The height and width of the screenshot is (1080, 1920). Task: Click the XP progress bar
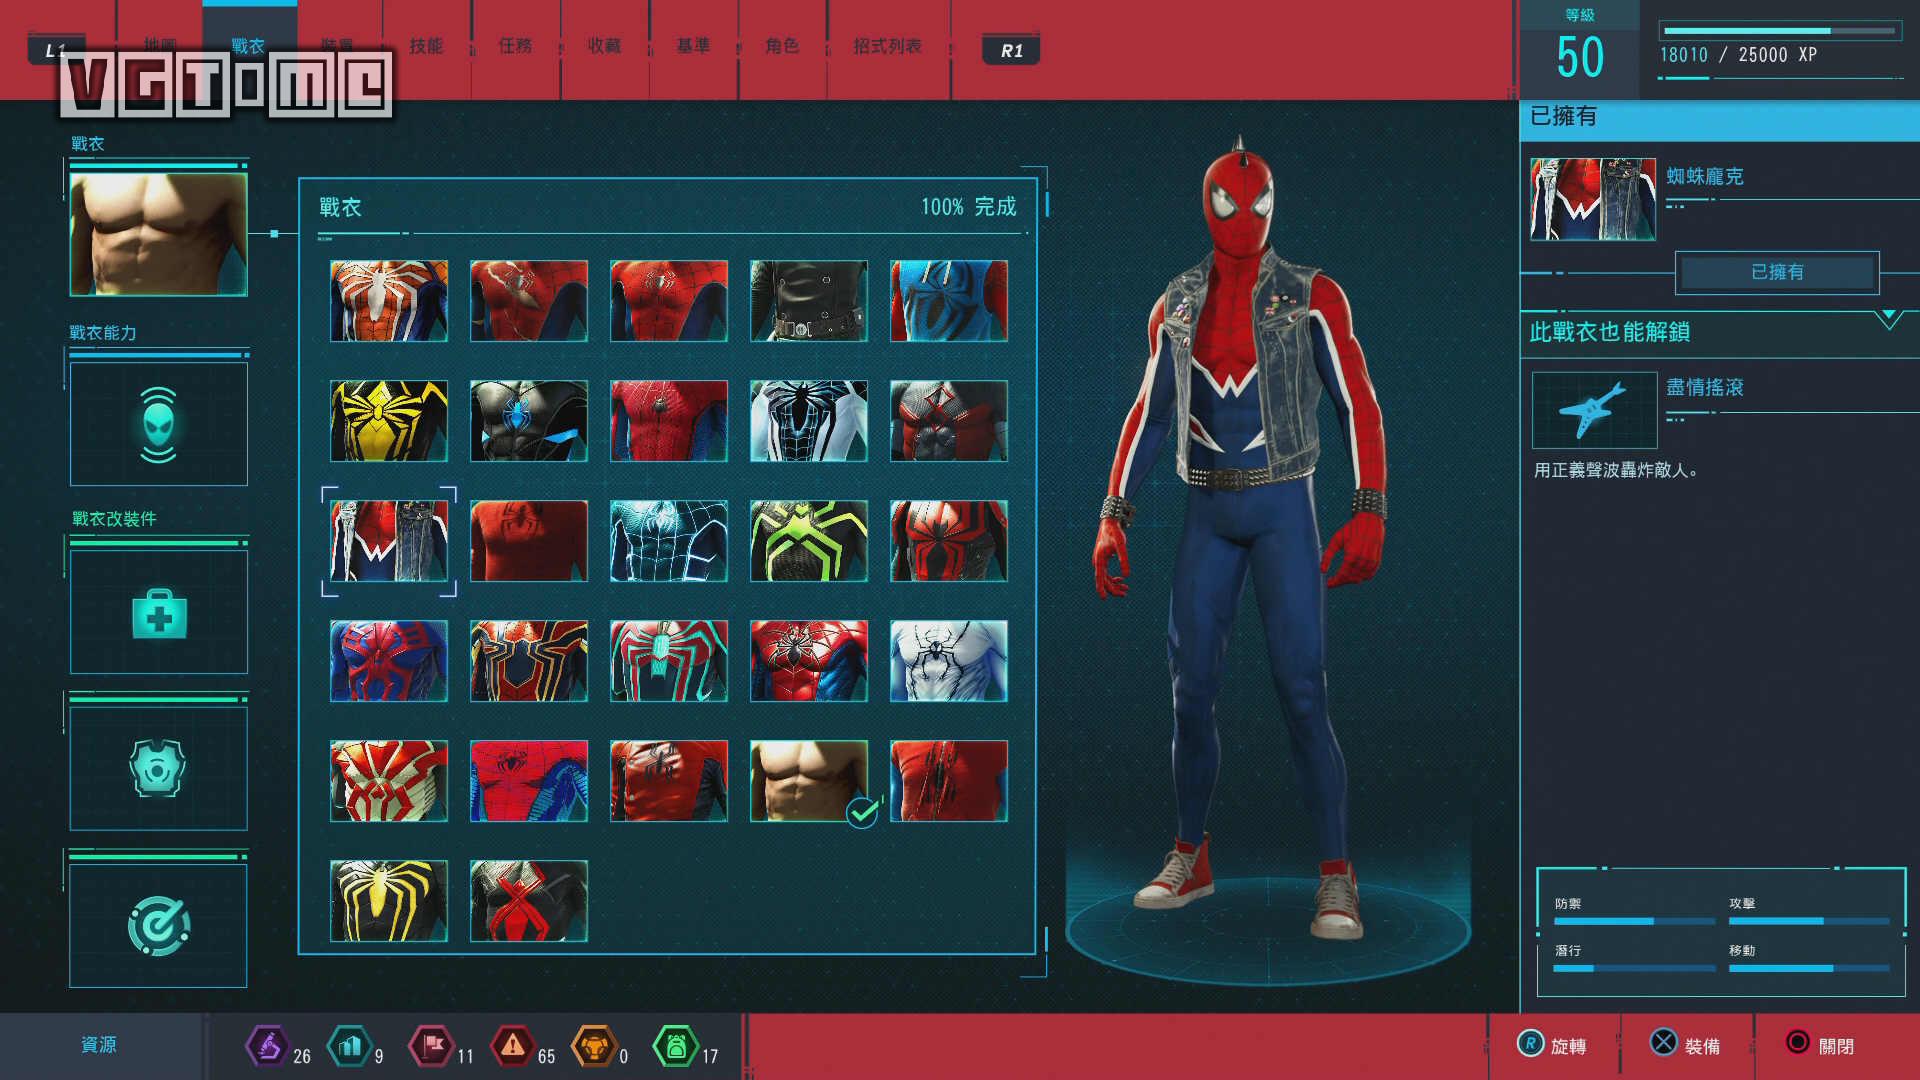coord(1779,31)
